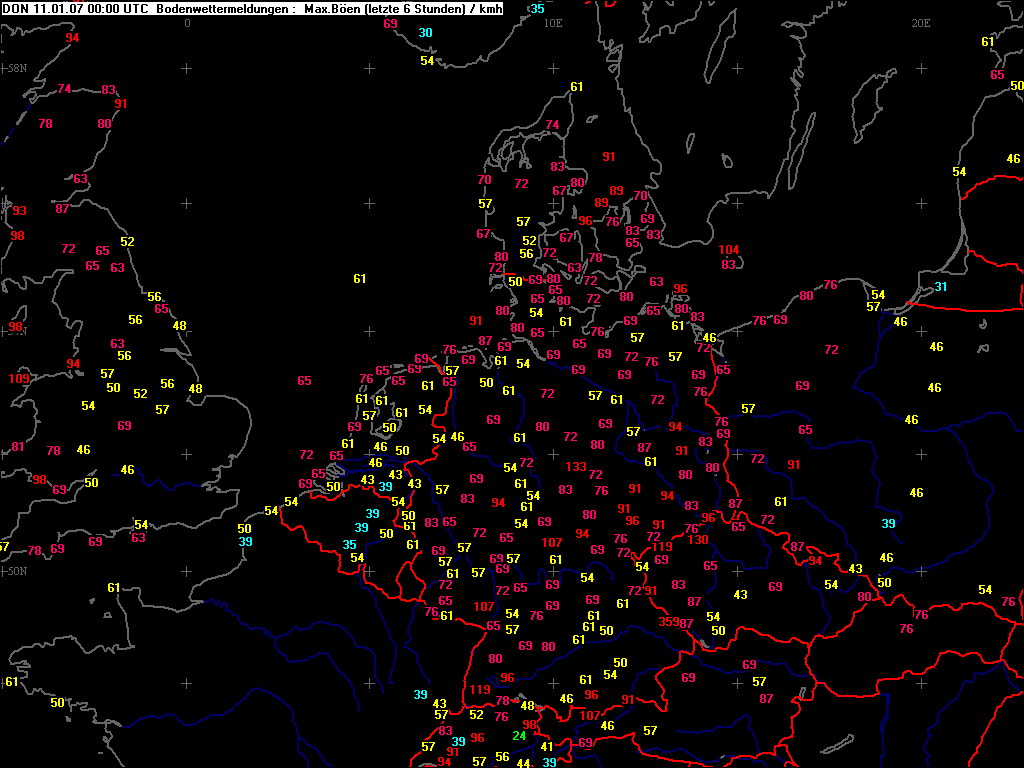
Task: Select the 81 gust value
Action: [18, 447]
